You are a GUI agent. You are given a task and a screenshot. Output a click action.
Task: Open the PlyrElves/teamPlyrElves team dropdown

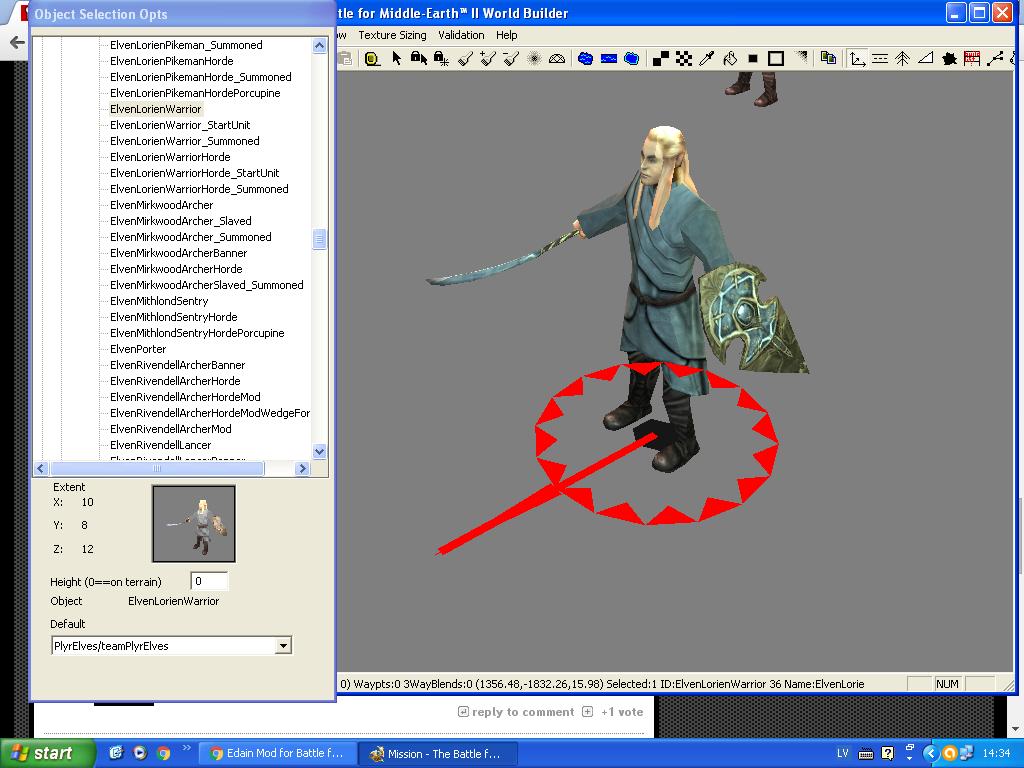click(x=283, y=646)
